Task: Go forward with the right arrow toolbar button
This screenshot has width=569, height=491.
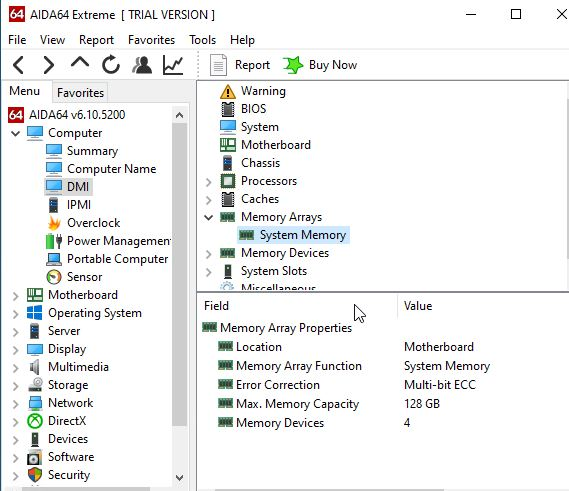Action: [x=48, y=65]
